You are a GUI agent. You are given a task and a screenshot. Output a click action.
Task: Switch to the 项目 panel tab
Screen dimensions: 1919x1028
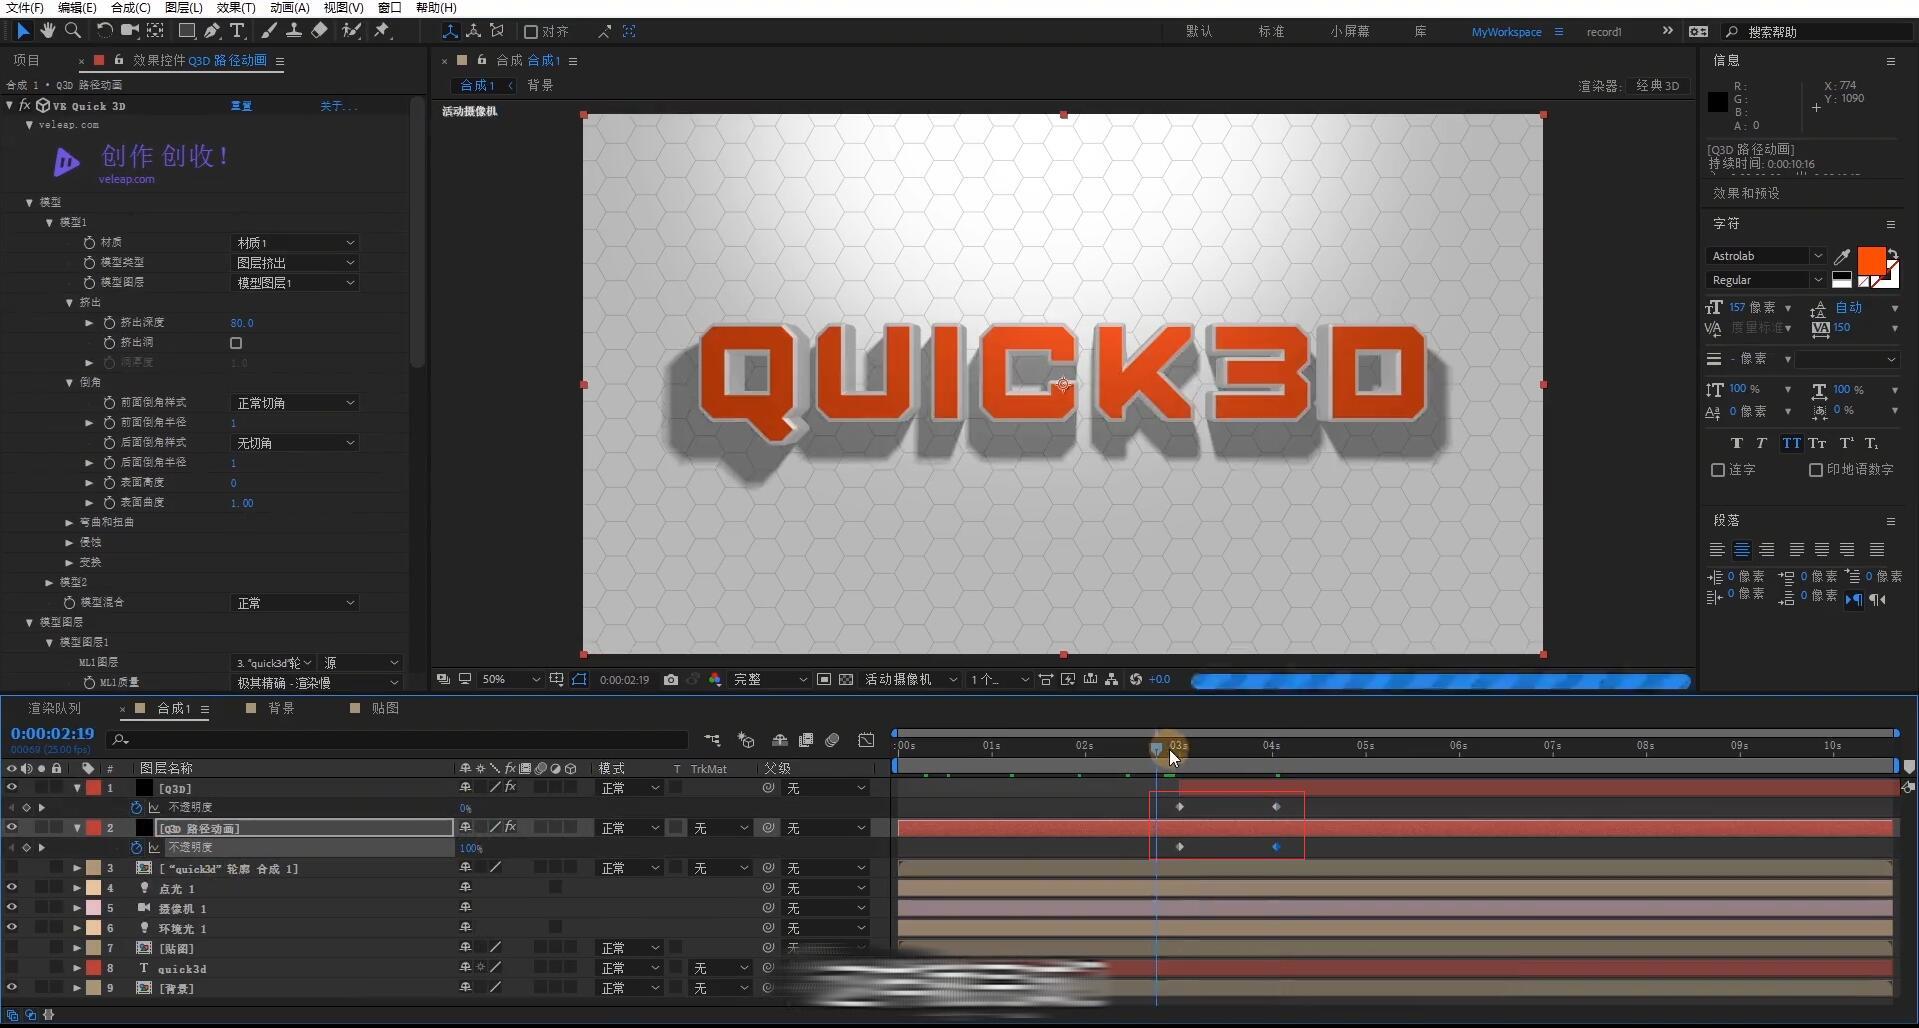26,60
